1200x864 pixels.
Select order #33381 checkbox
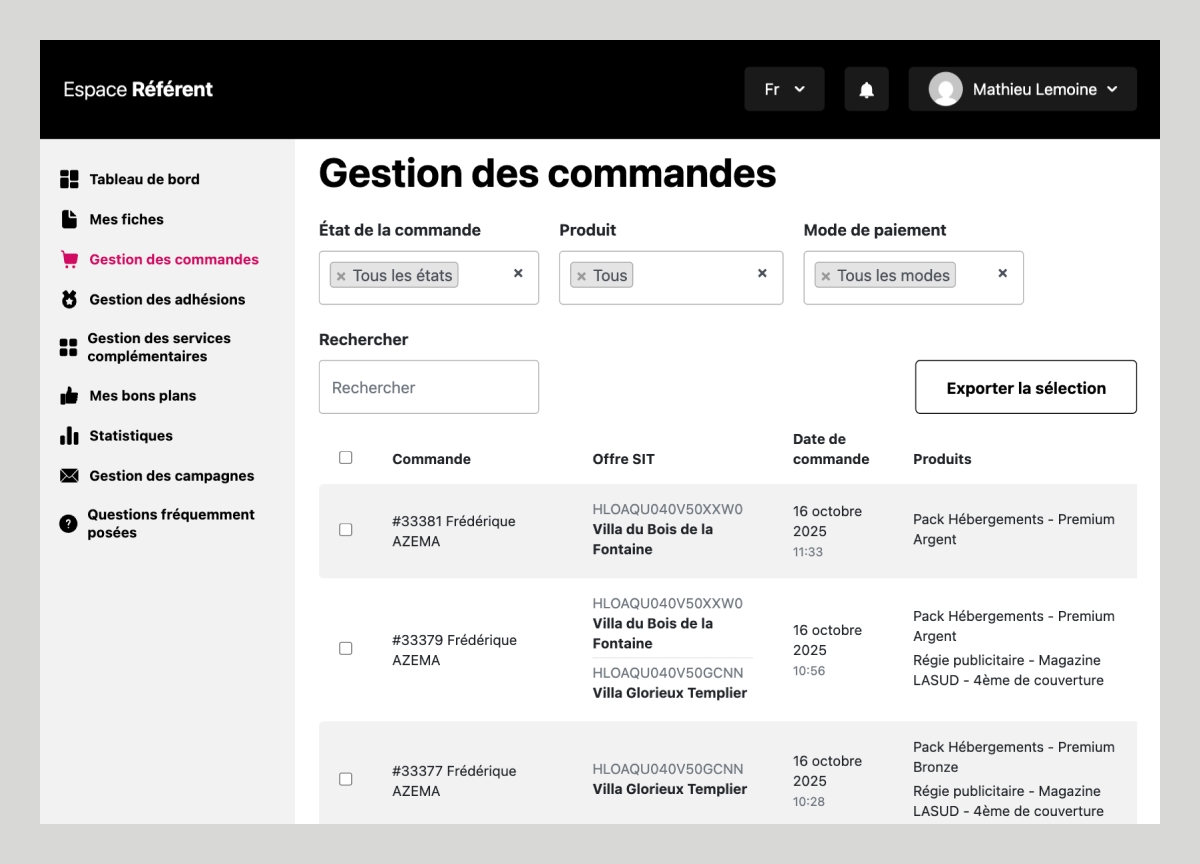click(x=346, y=530)
